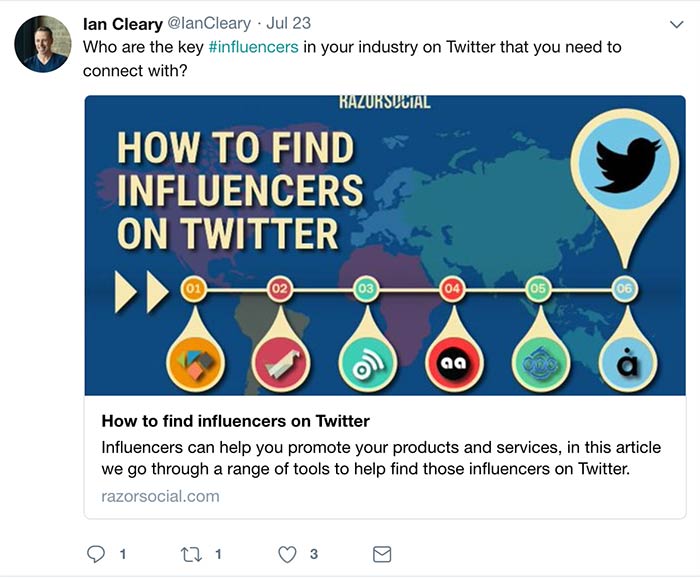Click the yellow double-arrow play marker

click(139, 291)
